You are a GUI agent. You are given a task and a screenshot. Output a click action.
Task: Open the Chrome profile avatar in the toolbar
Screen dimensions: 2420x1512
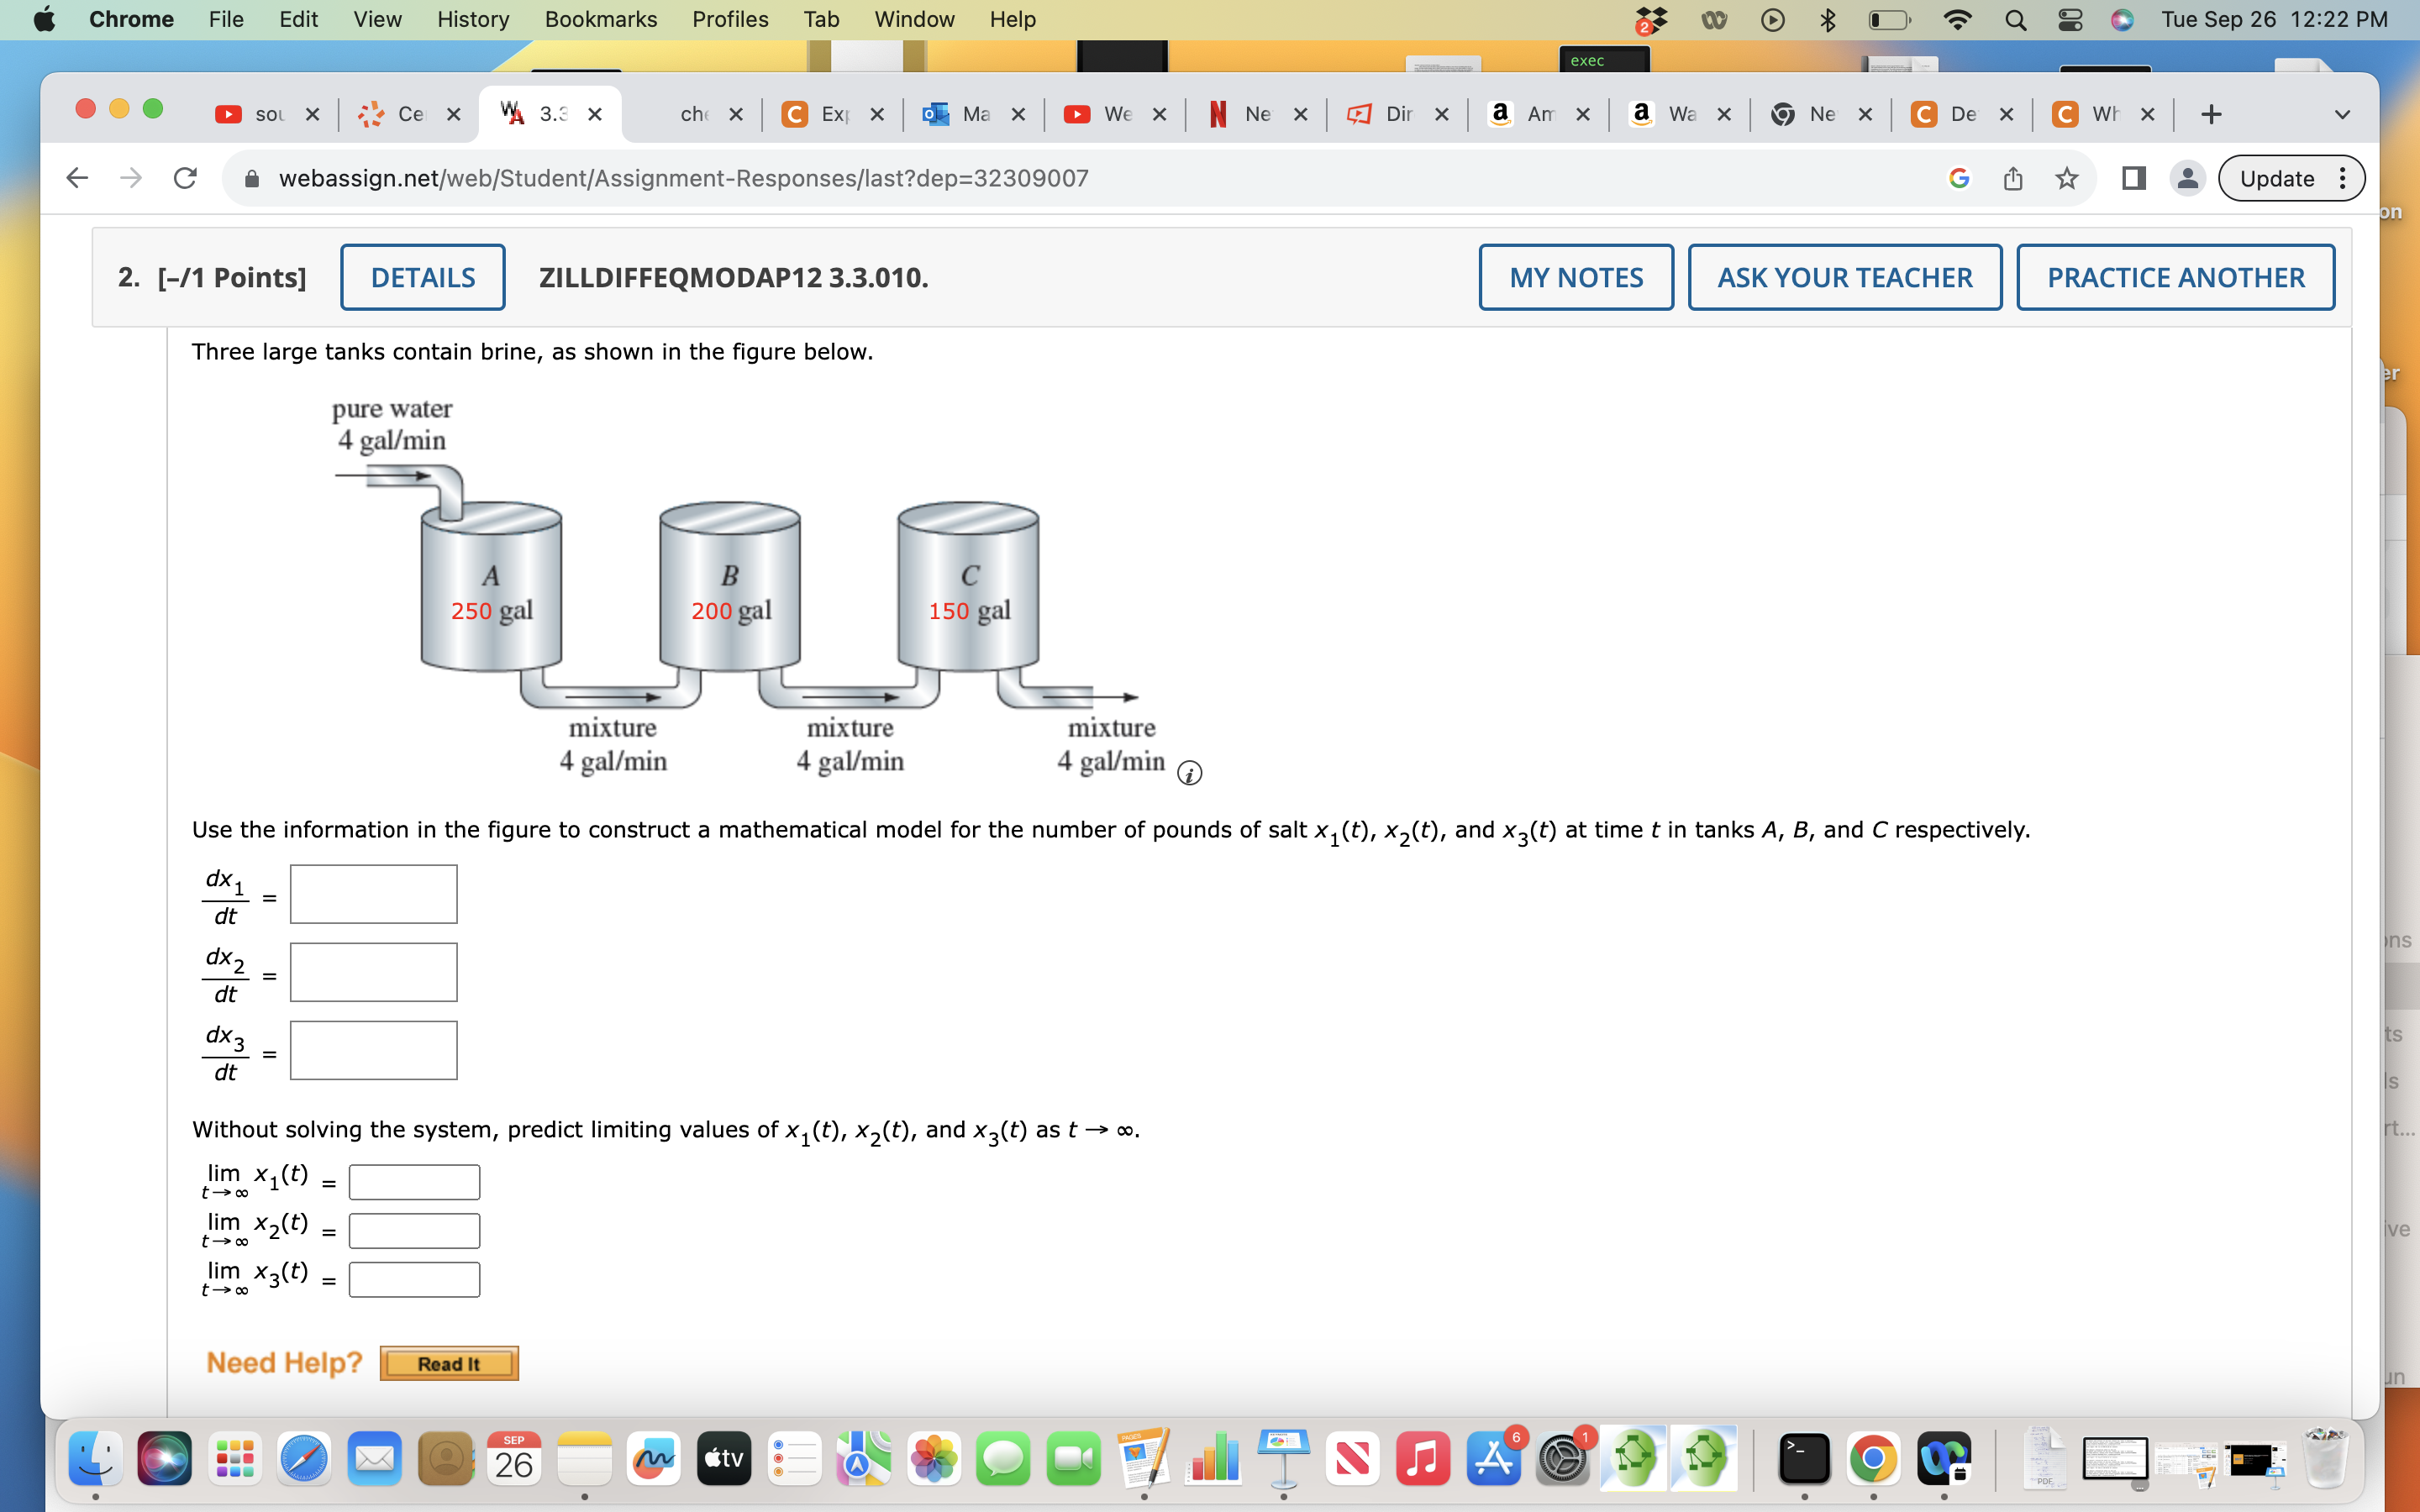pos(2187,178)
